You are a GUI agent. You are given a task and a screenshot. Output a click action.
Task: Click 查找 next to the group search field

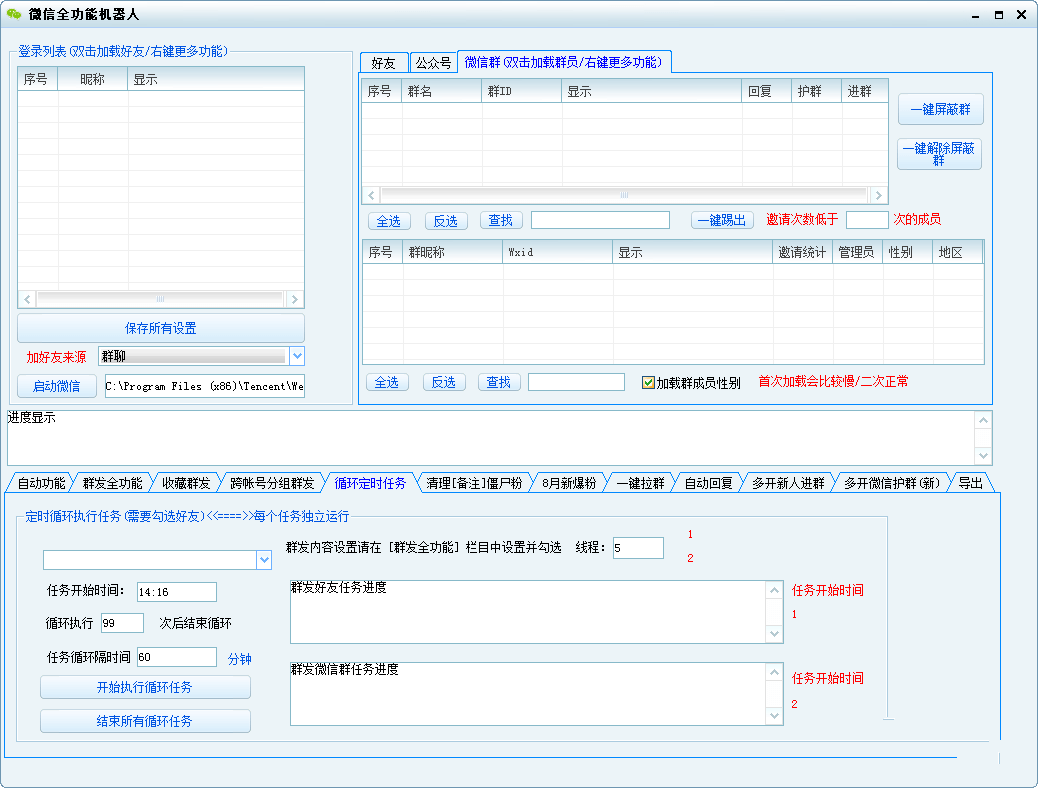point(500,221)
